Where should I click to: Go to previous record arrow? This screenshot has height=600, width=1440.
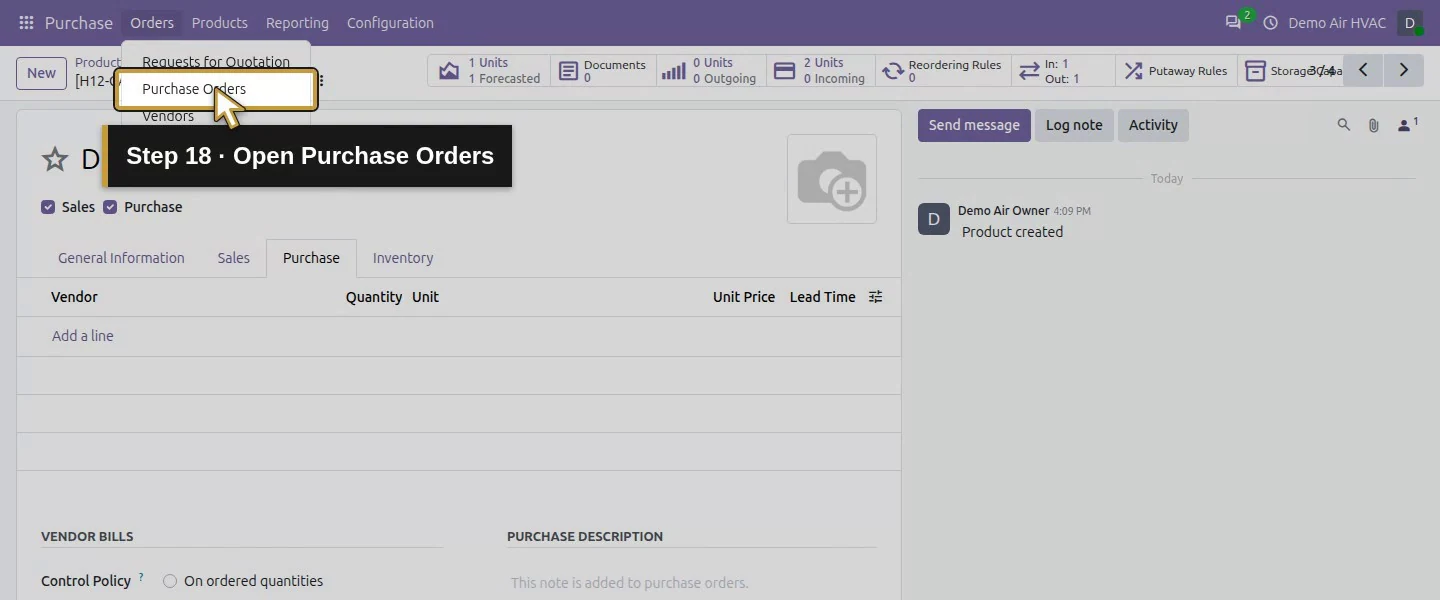click(x=1363, y=70)
